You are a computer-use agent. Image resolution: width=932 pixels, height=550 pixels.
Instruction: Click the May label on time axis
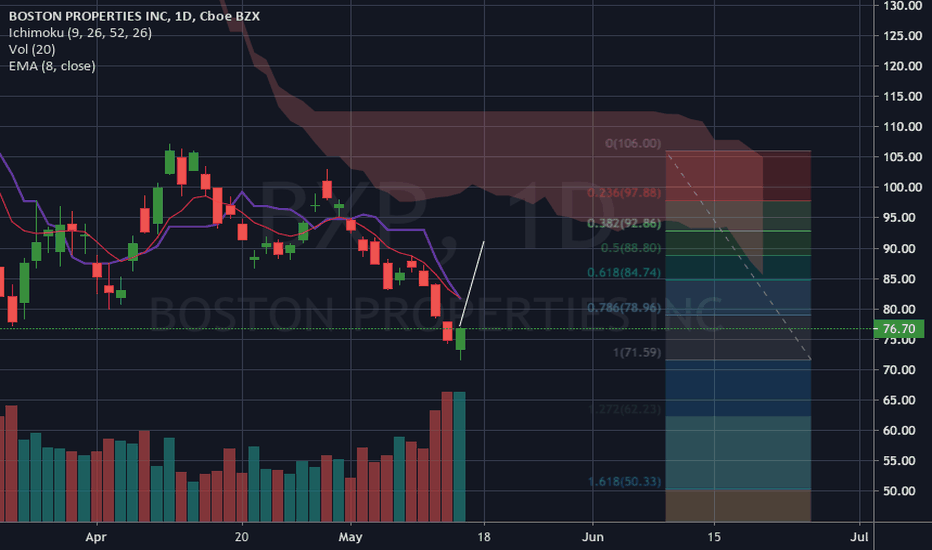click(x=350, y=537)
